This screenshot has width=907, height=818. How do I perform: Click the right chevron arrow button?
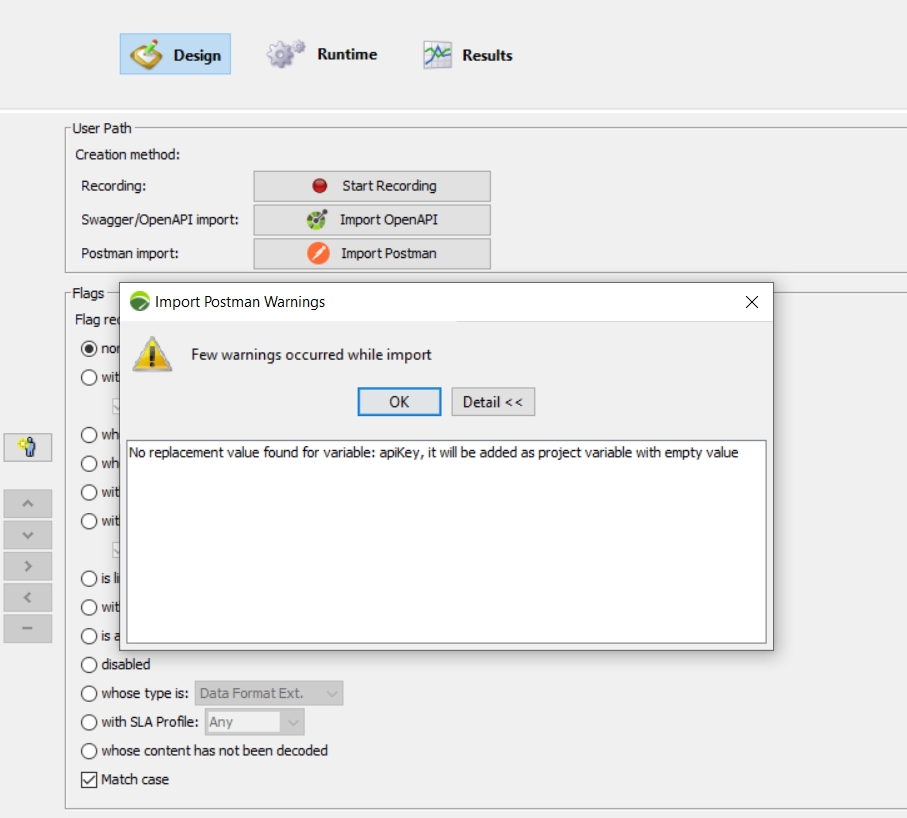28,566
